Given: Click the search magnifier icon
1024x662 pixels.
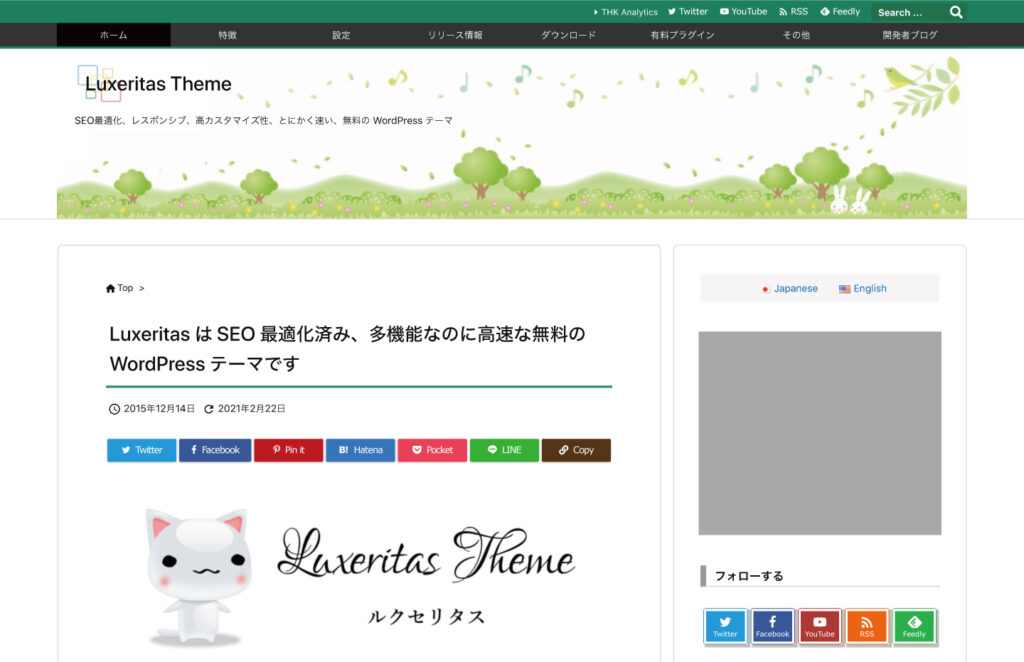Looking at the screenshot, I should (x=956, y=12).
